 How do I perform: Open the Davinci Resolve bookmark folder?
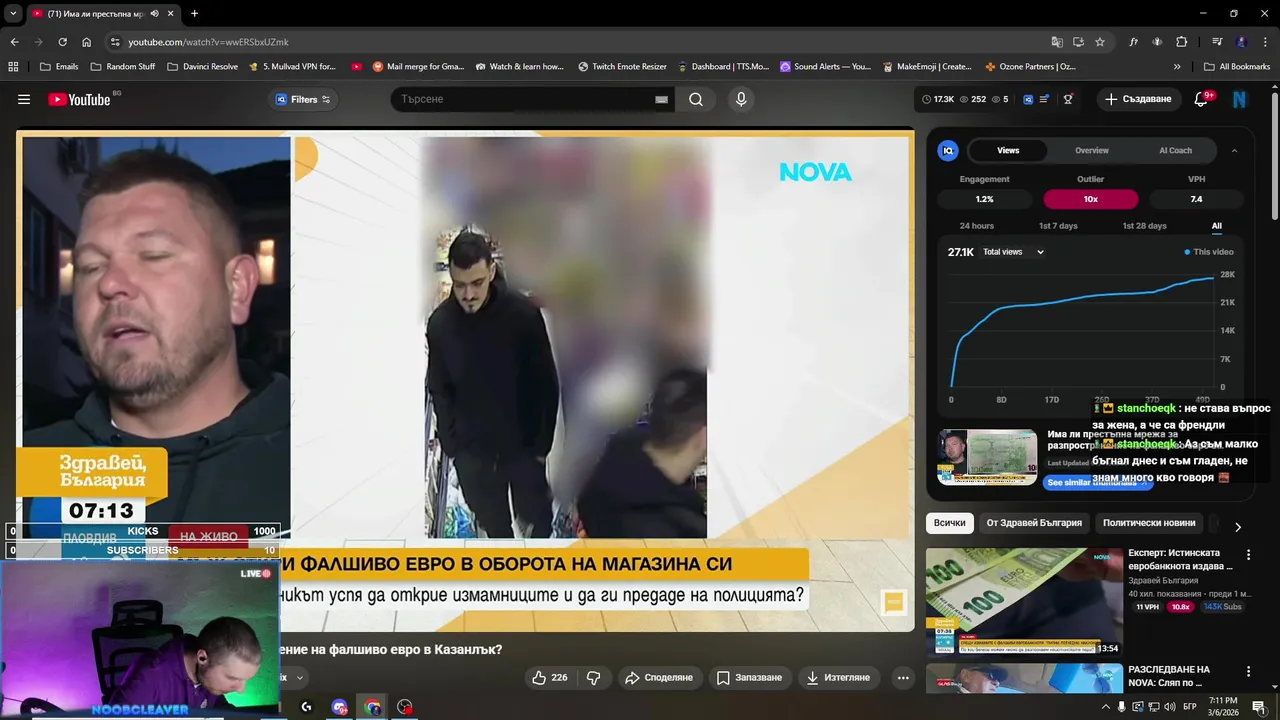(203, 67)
